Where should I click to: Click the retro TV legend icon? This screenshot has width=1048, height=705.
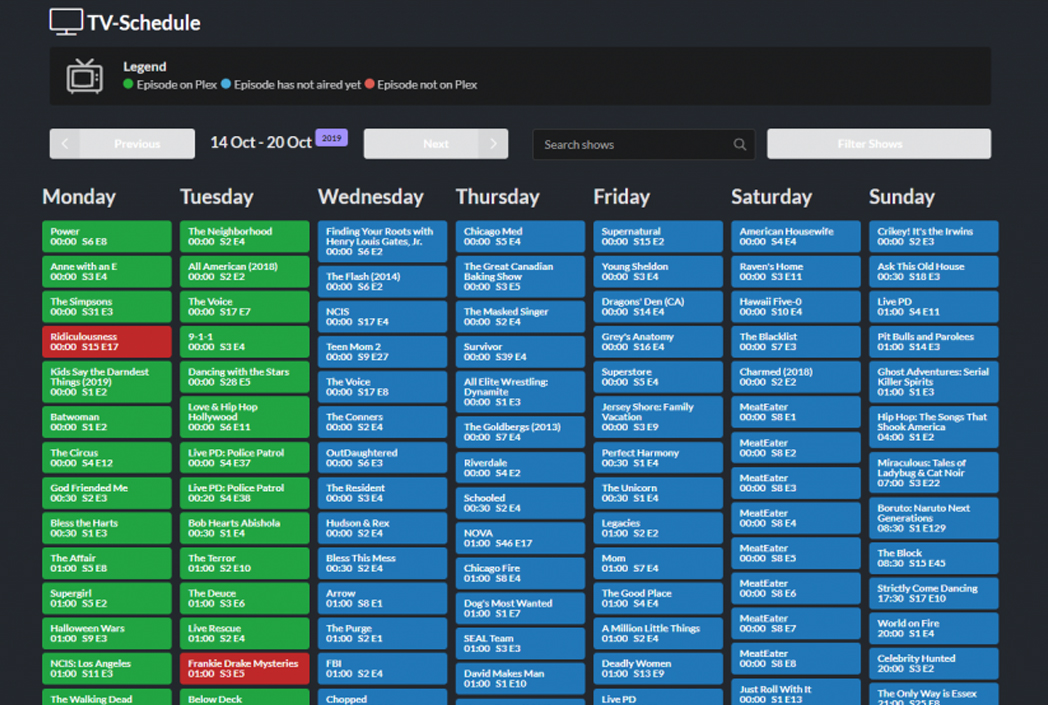84,76
